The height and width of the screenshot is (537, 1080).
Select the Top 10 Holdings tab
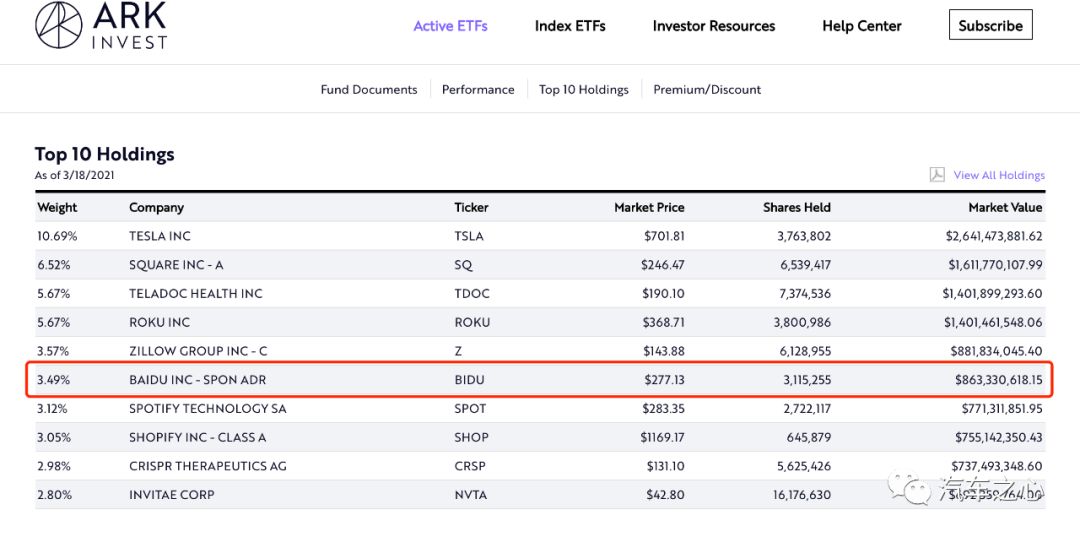pos(583,90)
